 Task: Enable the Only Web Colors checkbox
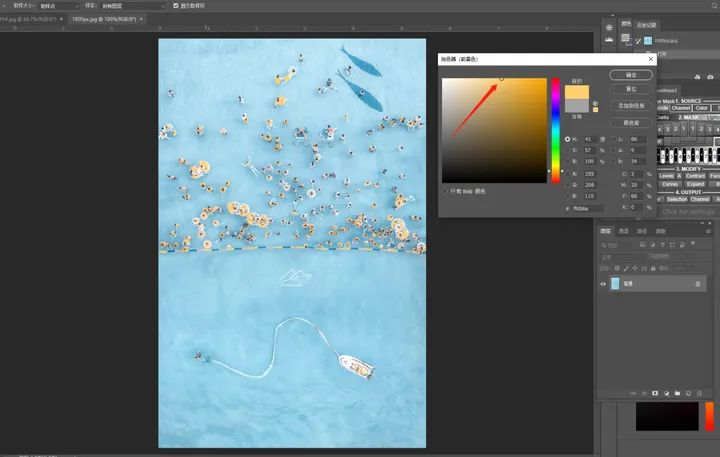[445, 192]
